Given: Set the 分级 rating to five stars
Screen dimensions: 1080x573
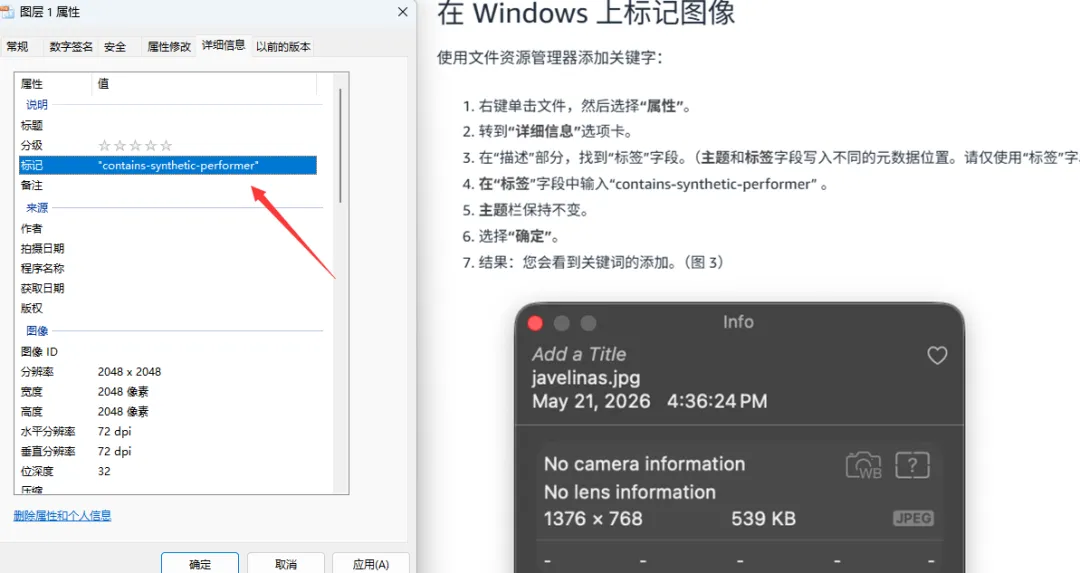Looking at the screenshot, I should click(x=166, y=145).
